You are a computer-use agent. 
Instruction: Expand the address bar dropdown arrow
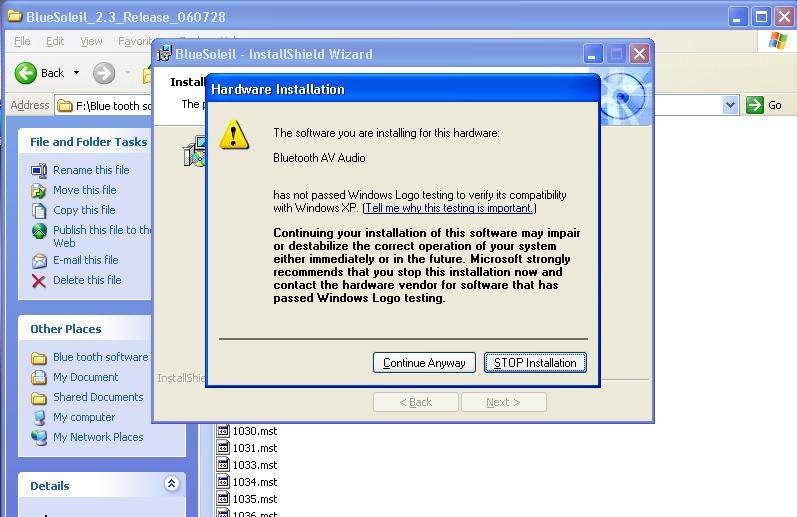coord(730,105)
